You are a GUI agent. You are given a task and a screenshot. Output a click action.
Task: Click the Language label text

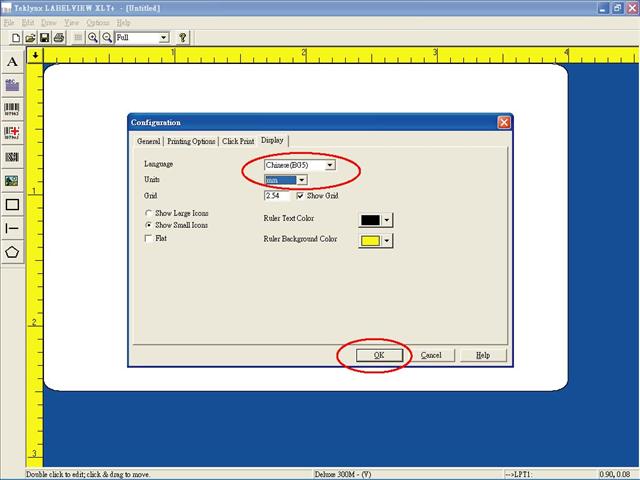click(x=158, y=164)
